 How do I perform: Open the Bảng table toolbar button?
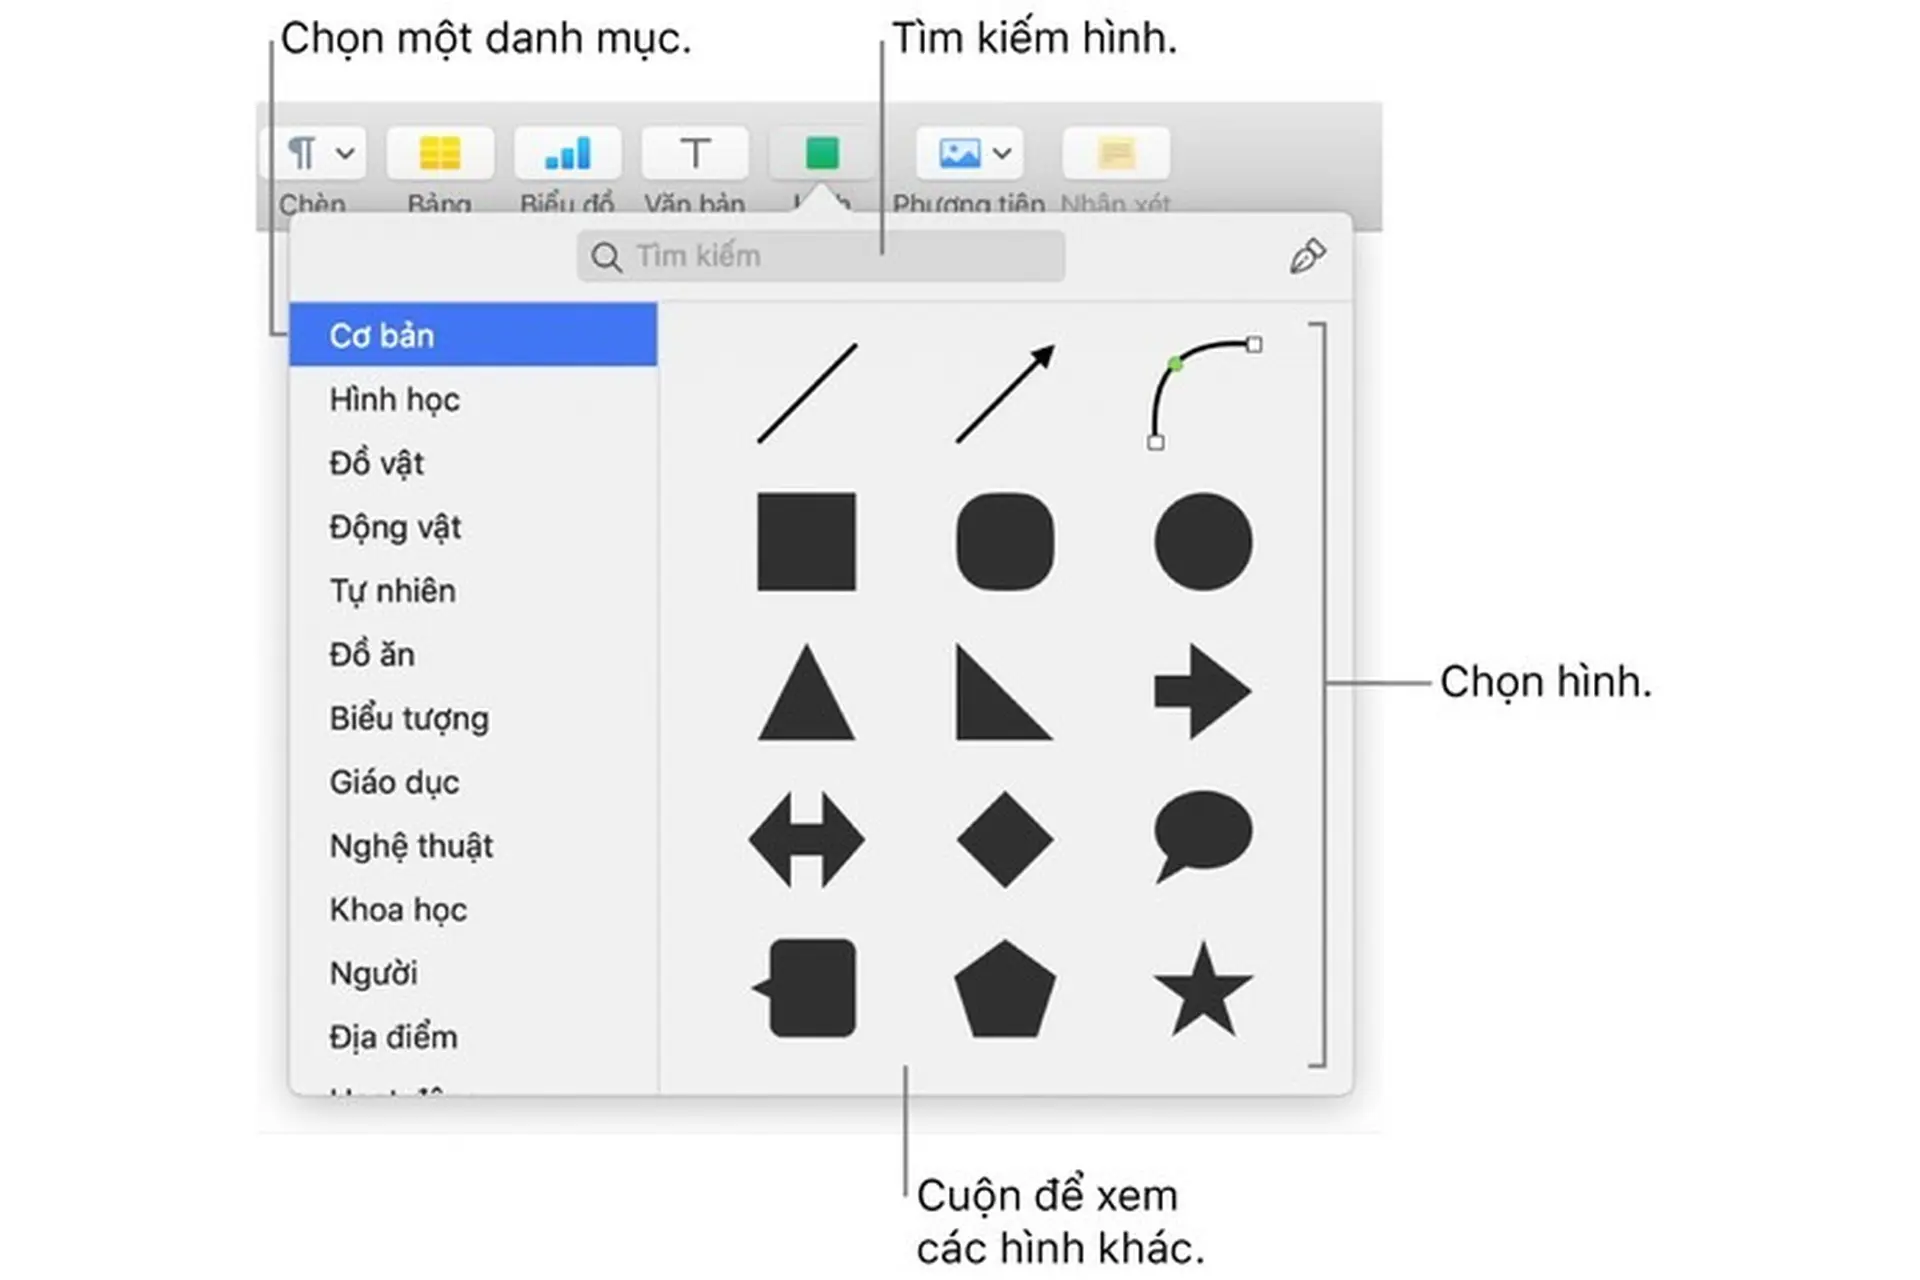[440, 153]
